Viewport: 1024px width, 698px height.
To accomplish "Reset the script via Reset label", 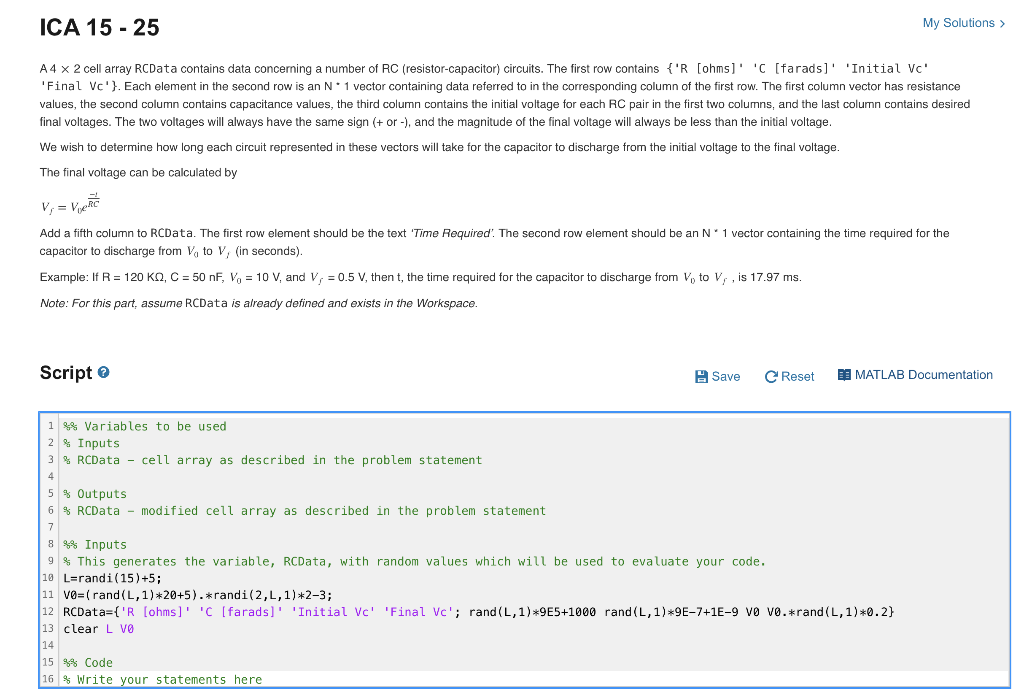I will tap(797, 377).
